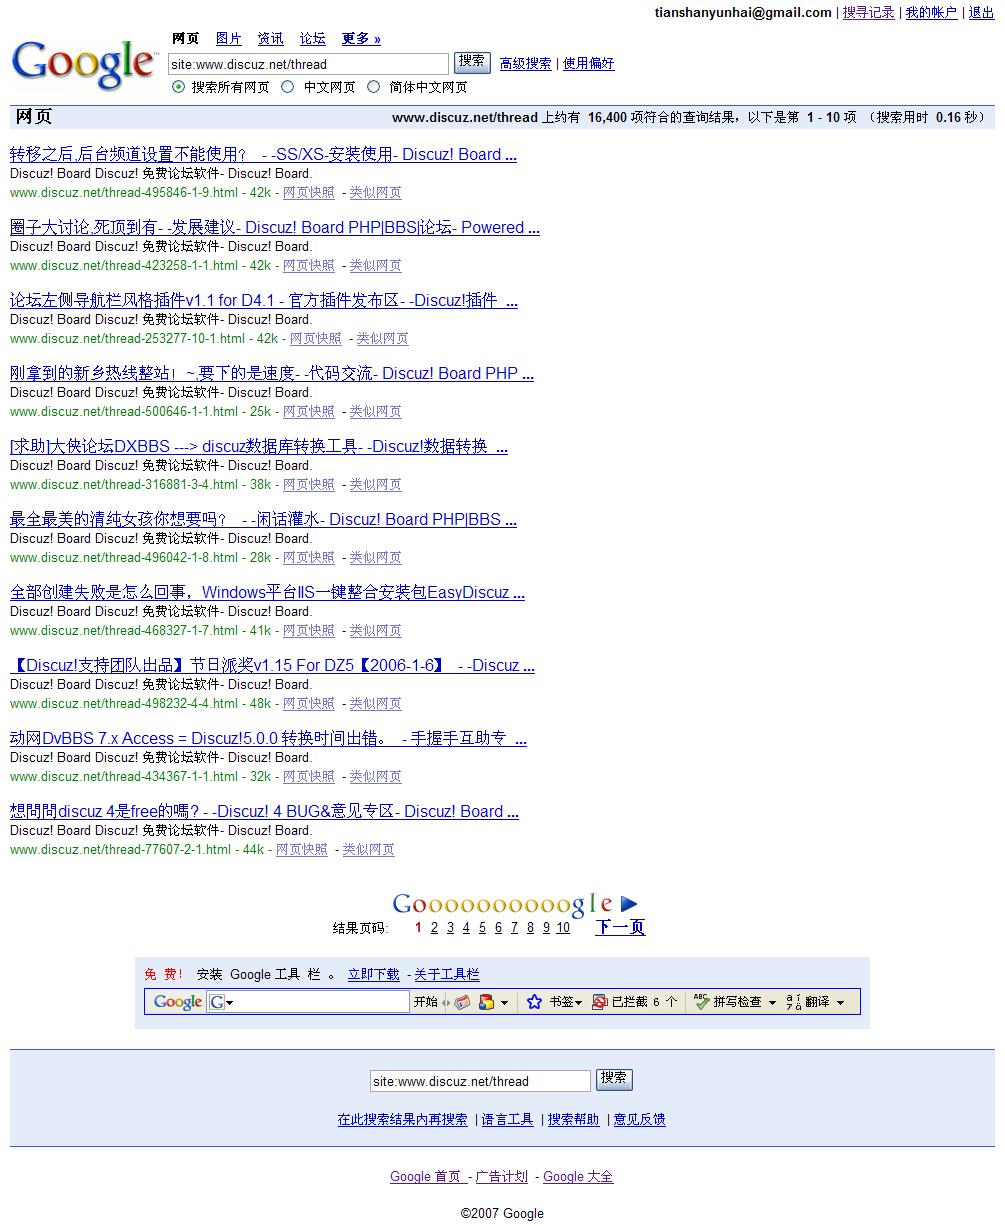
Task: Click 在此搜索结果内再搜索 link
Action: coord(402,1120)
